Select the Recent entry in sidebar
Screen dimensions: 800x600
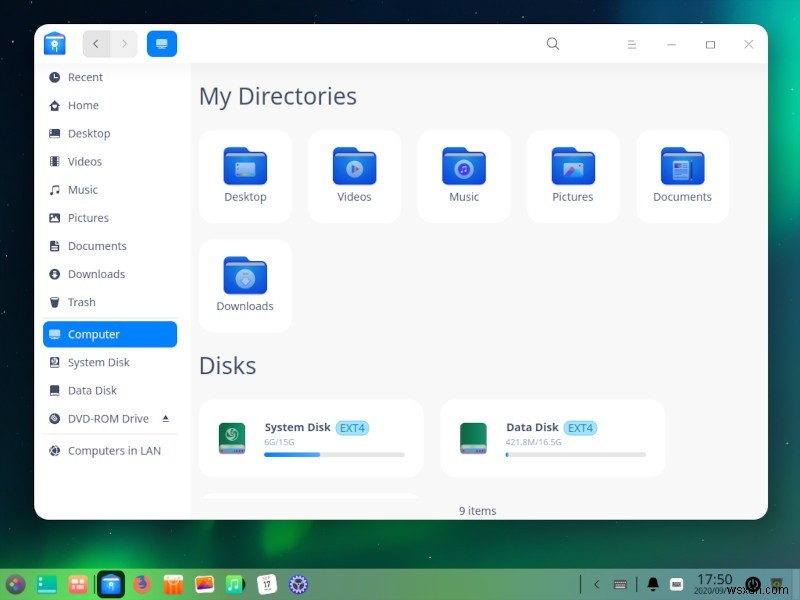pos(85,77)
